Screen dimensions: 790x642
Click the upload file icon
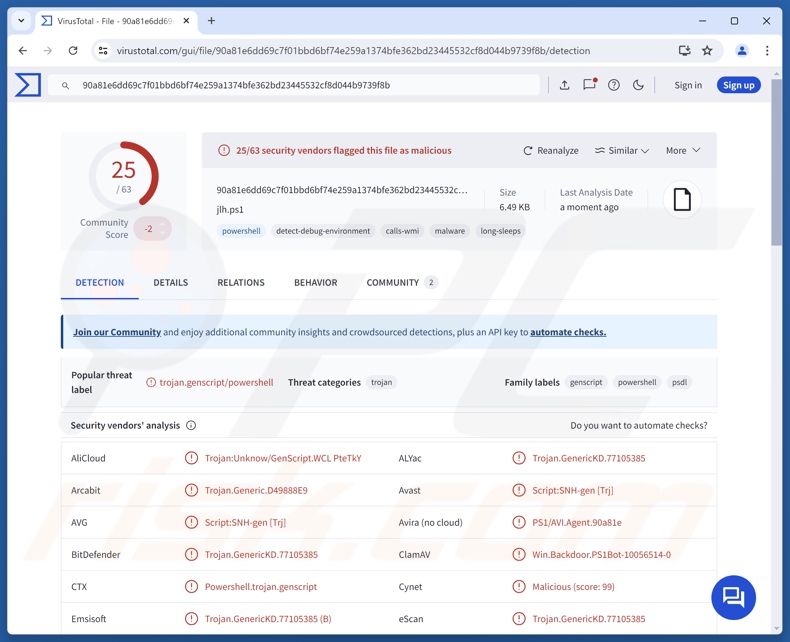(x=564, y=85)
